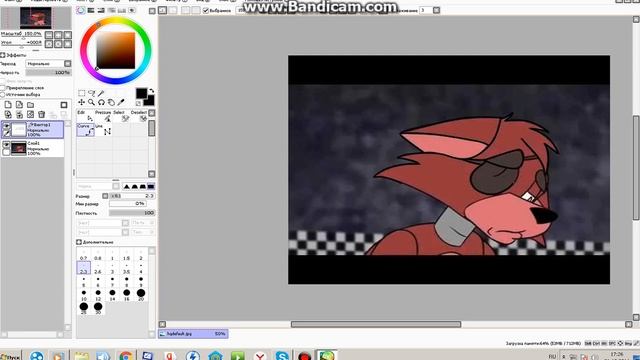Open brush size multiplier x0.1 selector
Screen dimensions: 640x360
[105, 196]
